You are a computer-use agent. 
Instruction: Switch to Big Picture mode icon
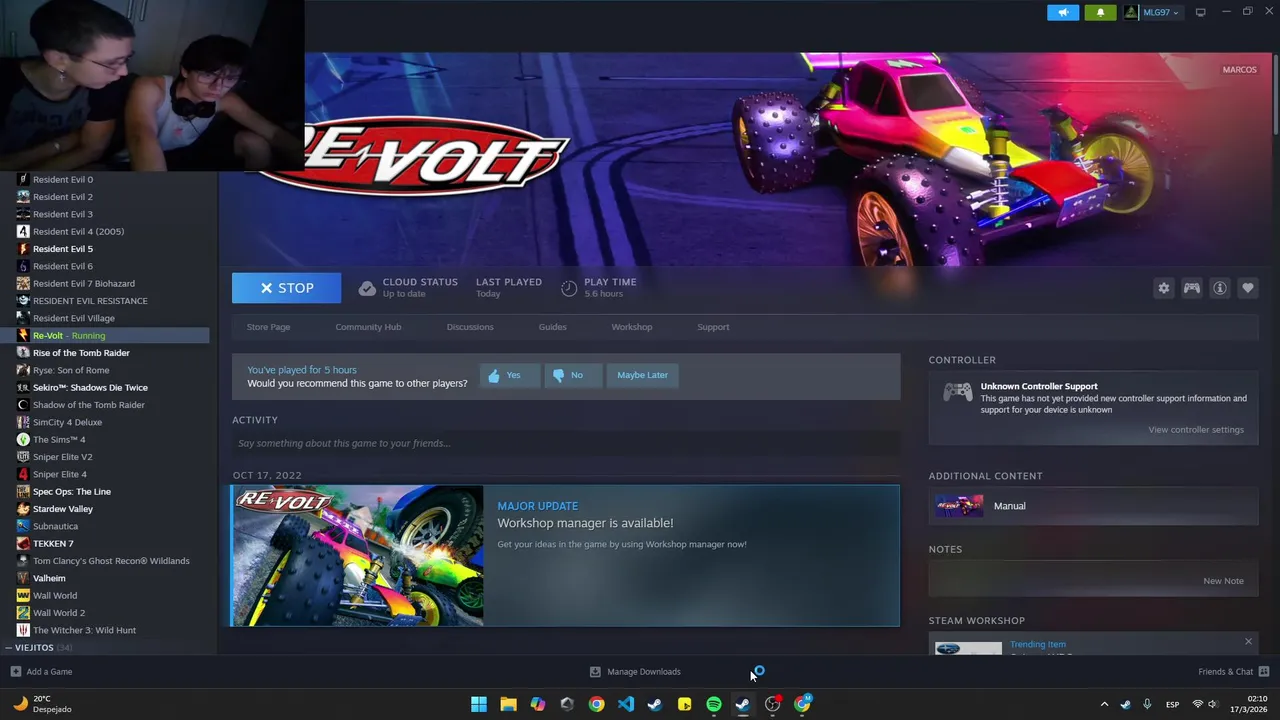(1200, 12)
